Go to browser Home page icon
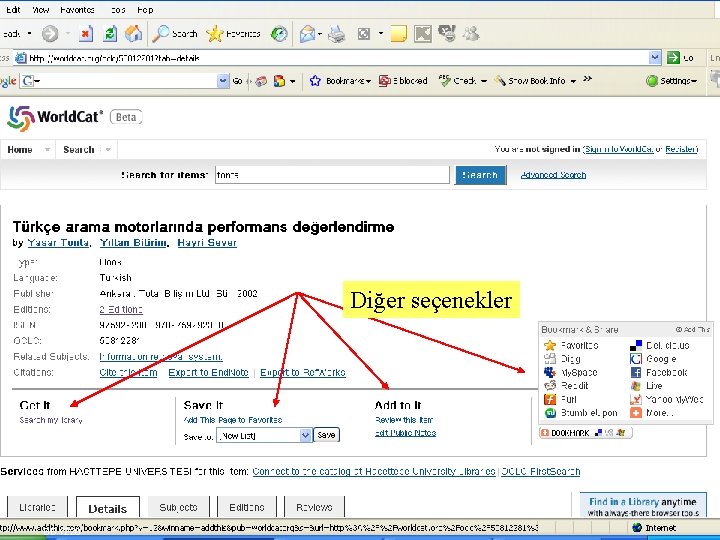Screen dimensions: 720x540 pos(133,34)
